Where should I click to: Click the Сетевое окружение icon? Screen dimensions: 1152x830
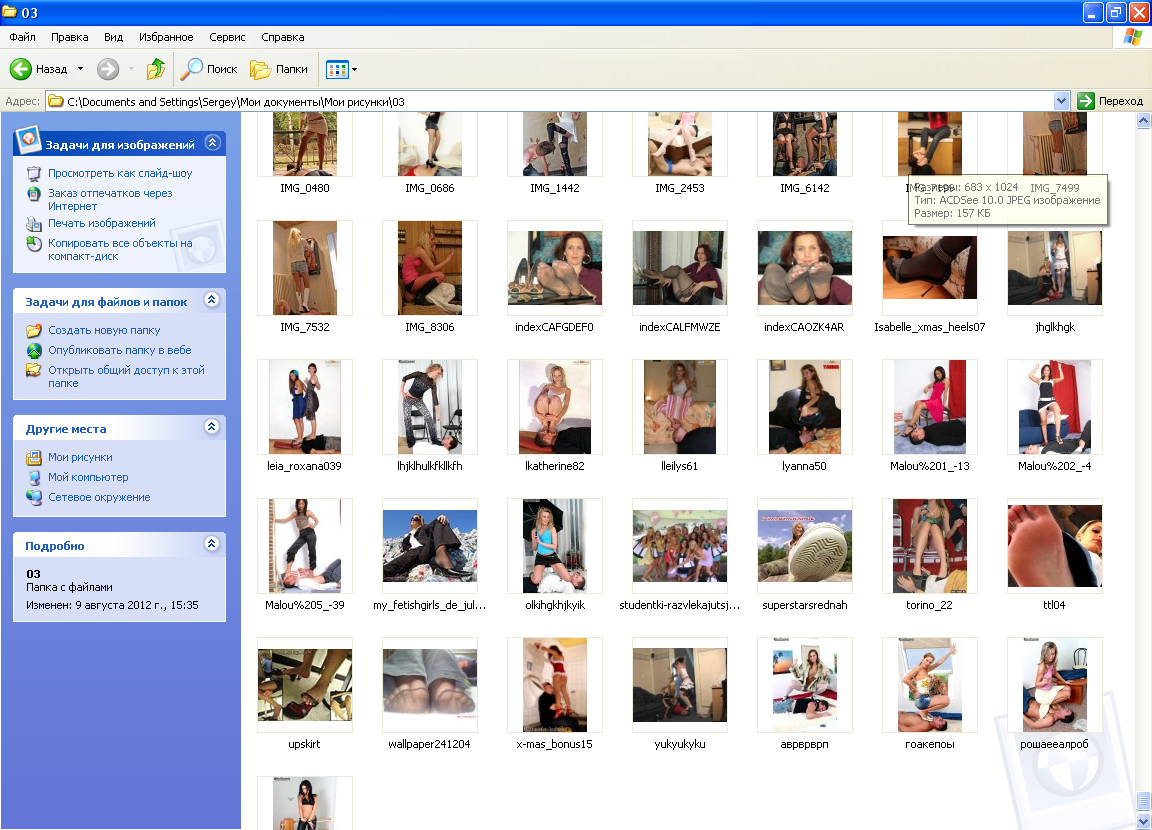[x=34, y=497]
